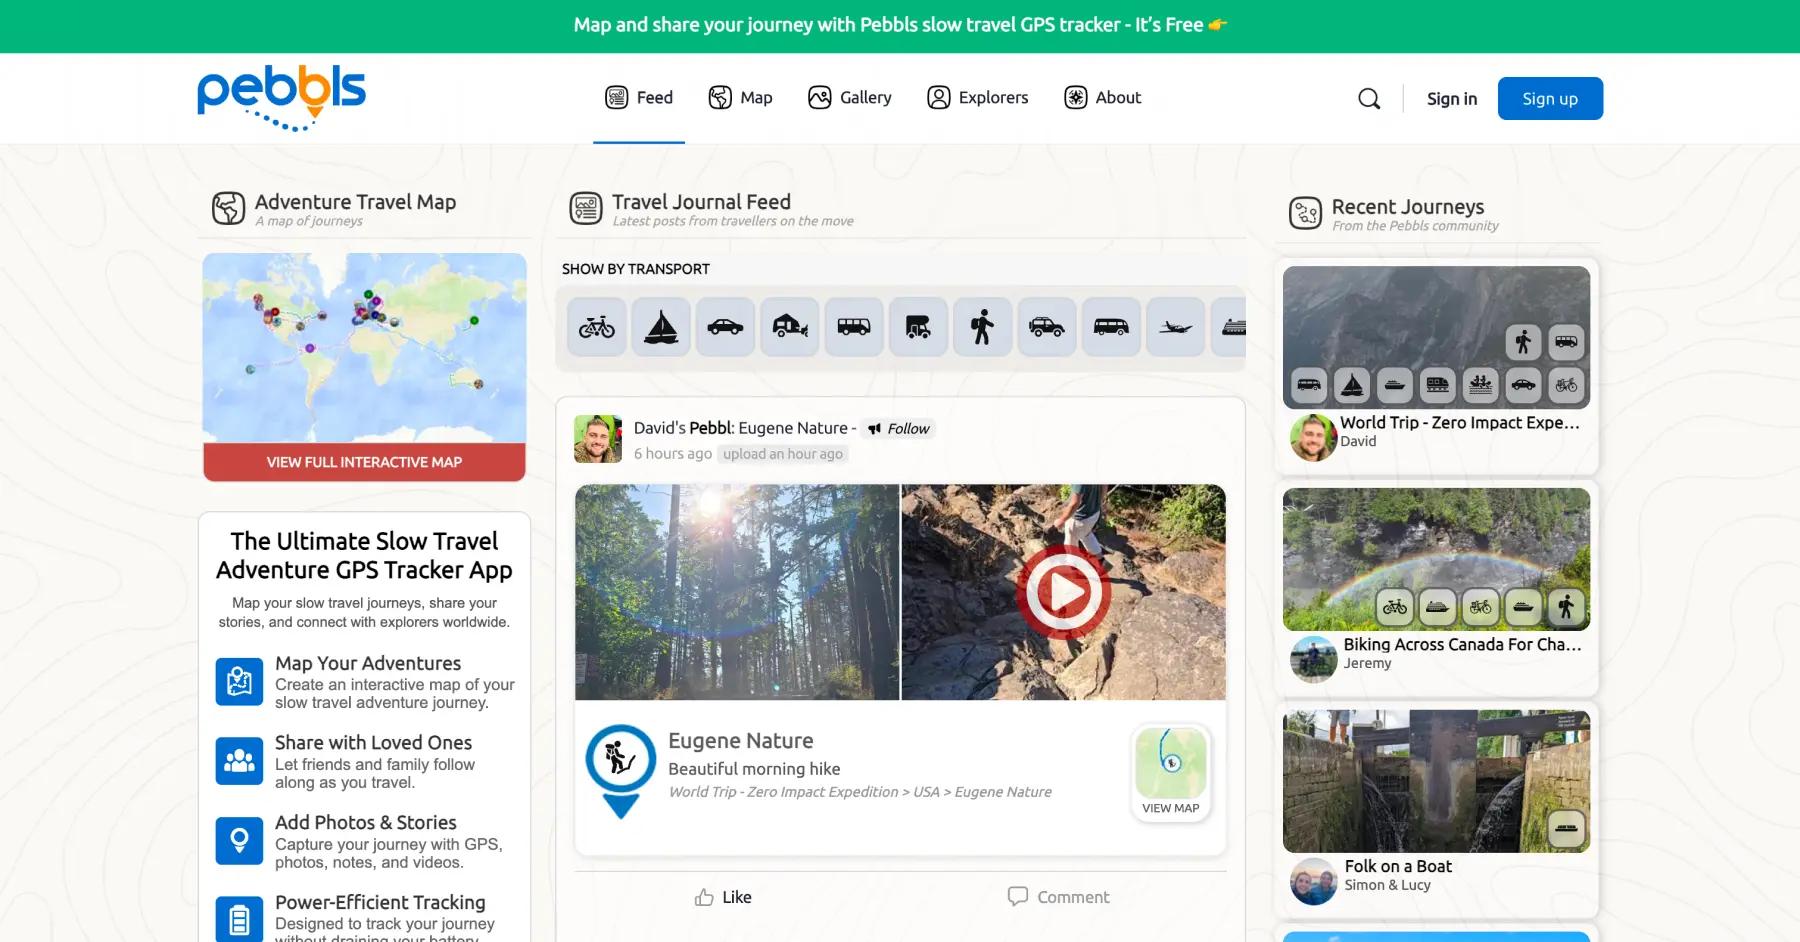Image resolution: width=1800 pixels, height=942 pixels.
Task: Open David's avatar on the feed post
Action: click(598, 439)
